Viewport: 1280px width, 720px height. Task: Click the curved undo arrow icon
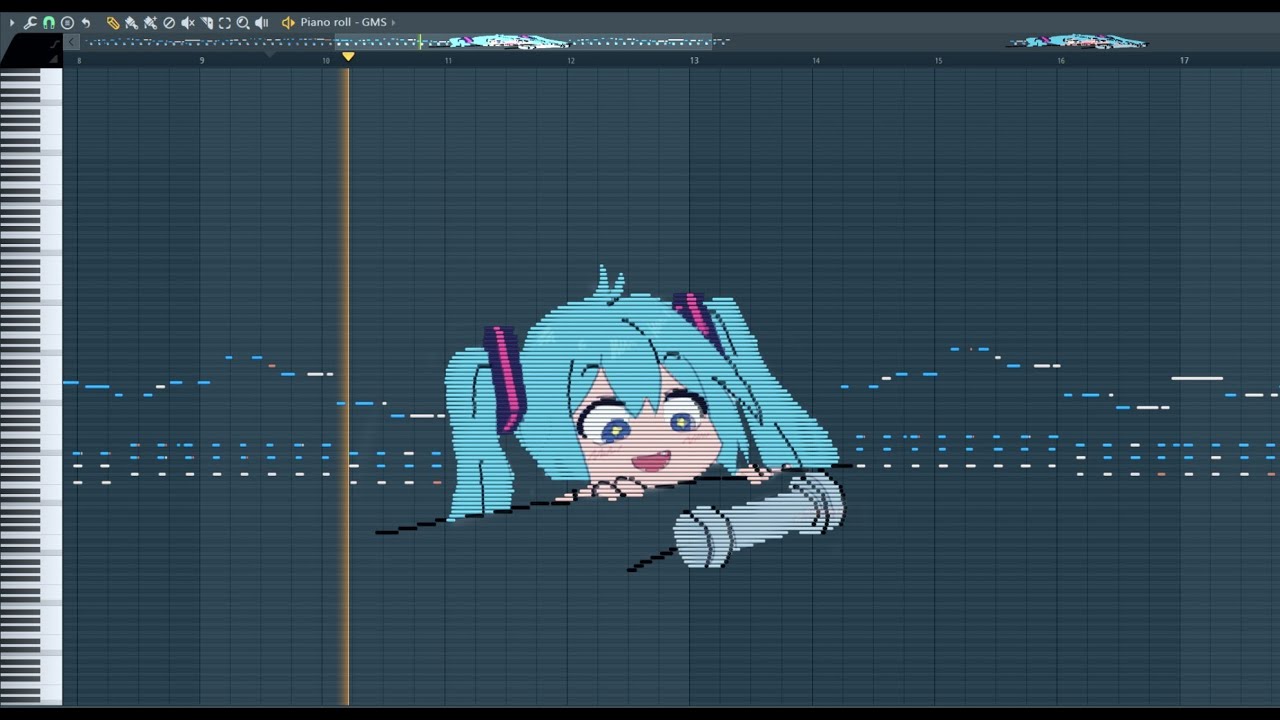click(86, 23)
